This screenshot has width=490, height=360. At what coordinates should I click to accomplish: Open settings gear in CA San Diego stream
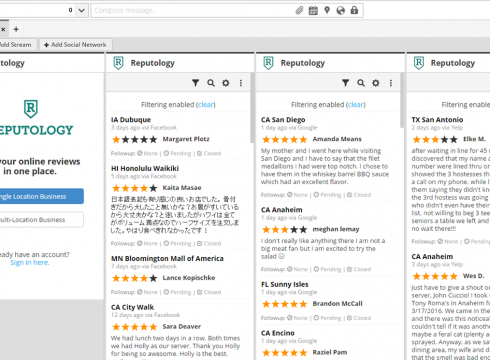376,83
